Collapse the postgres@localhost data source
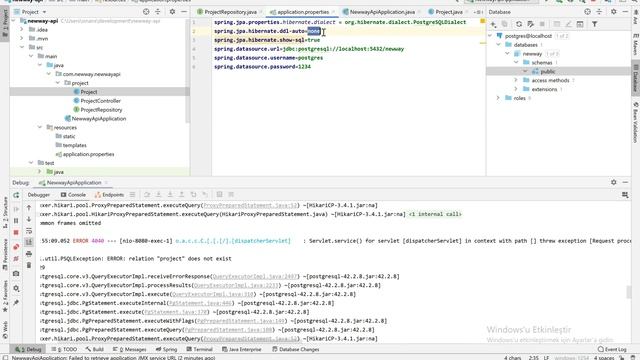This screenshot has width=640, height=360. pyautogui.click(x=490, y=36)
